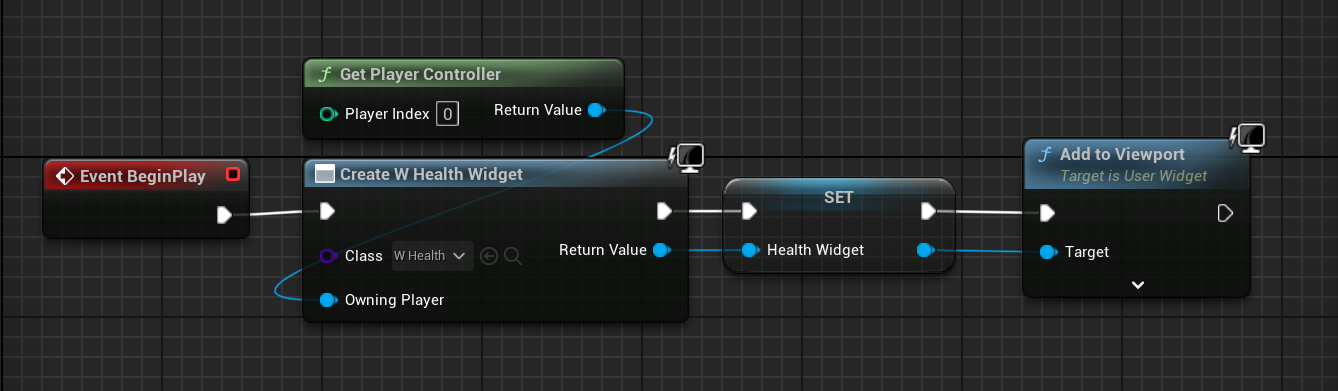Click the Add to Viewport Target pin
Viewport: 1338px width, 391px height.
point(1047,252)
